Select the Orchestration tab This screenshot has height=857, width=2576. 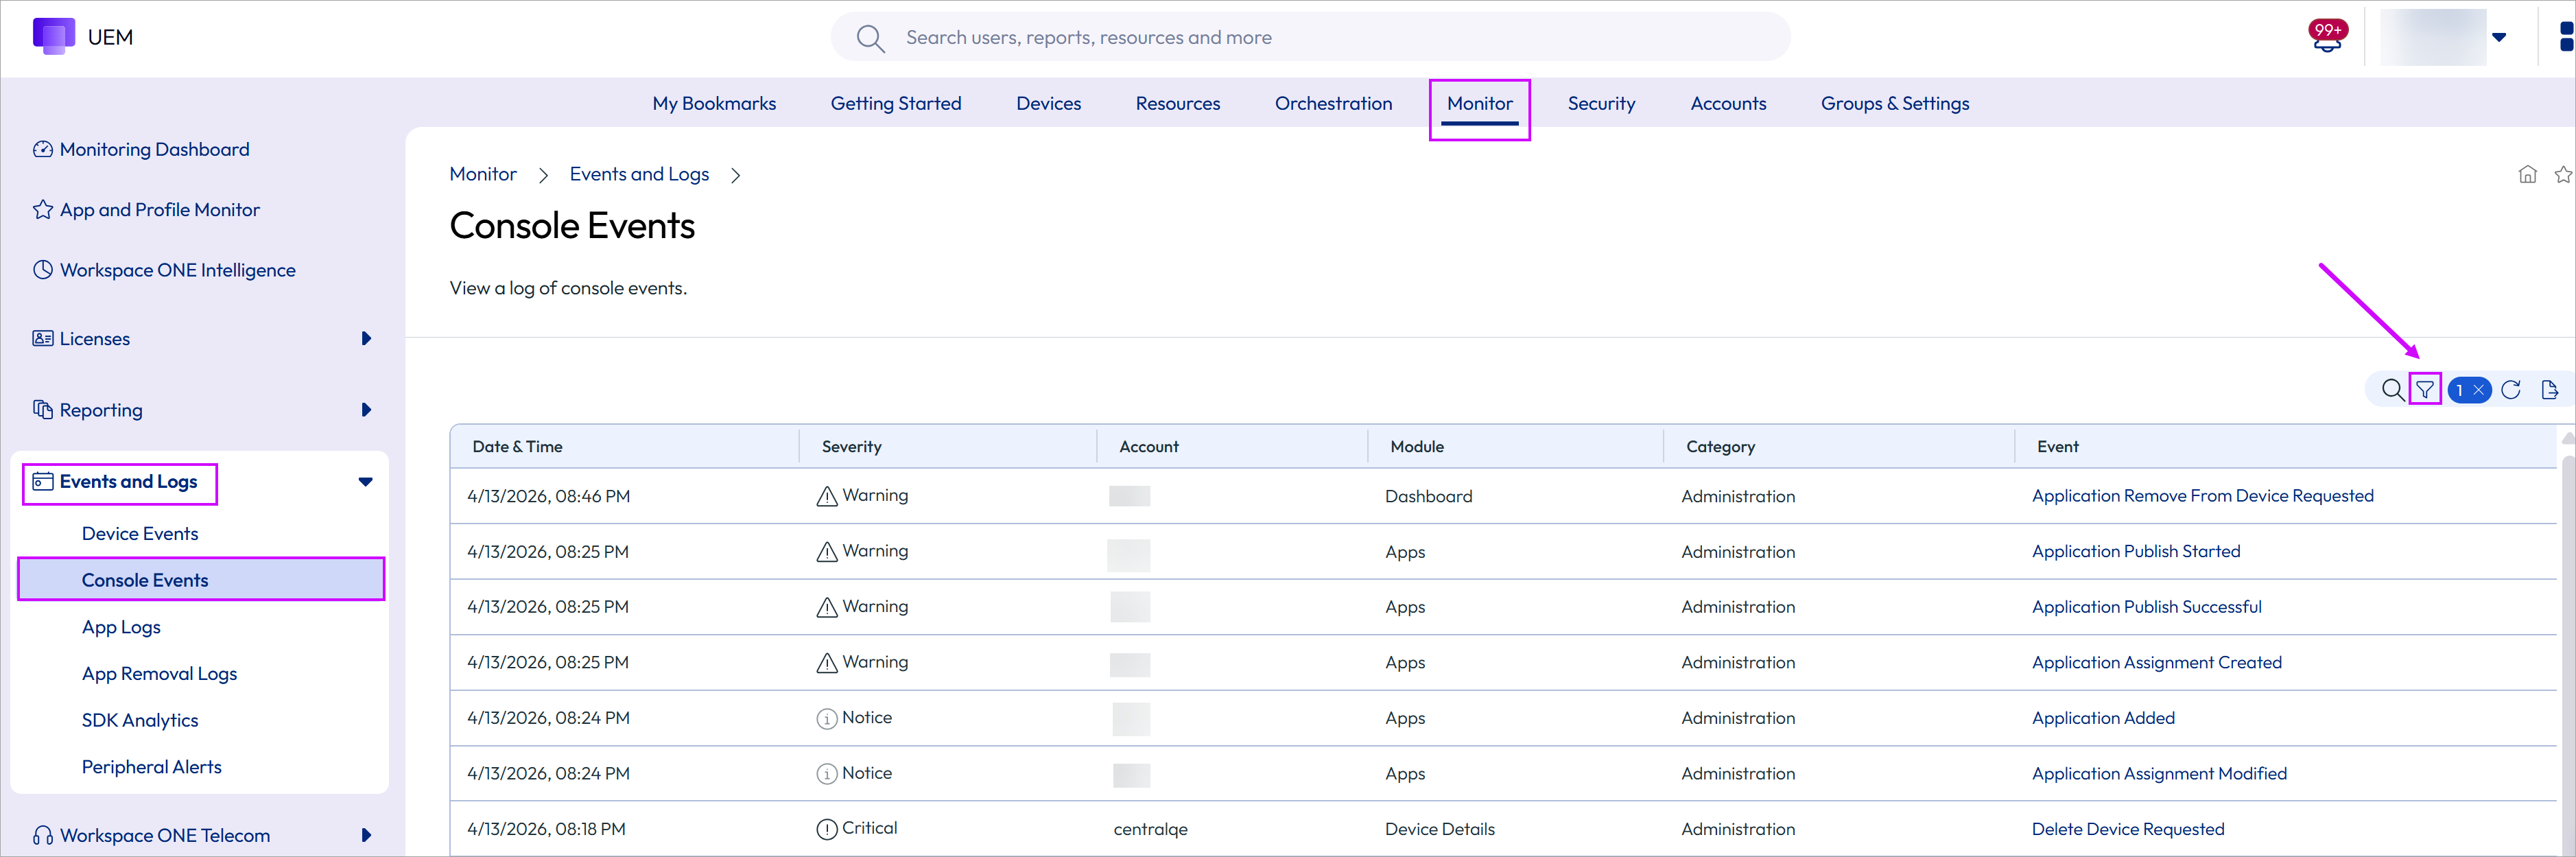[1333, 104]
